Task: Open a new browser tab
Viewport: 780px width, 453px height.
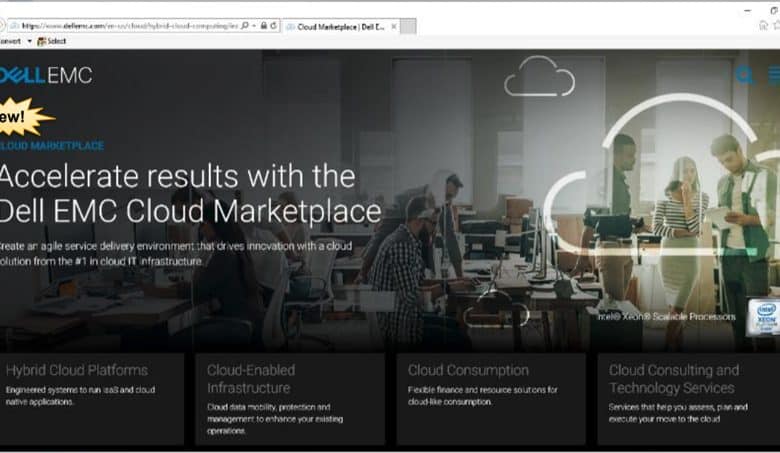Action: (408, 27)
